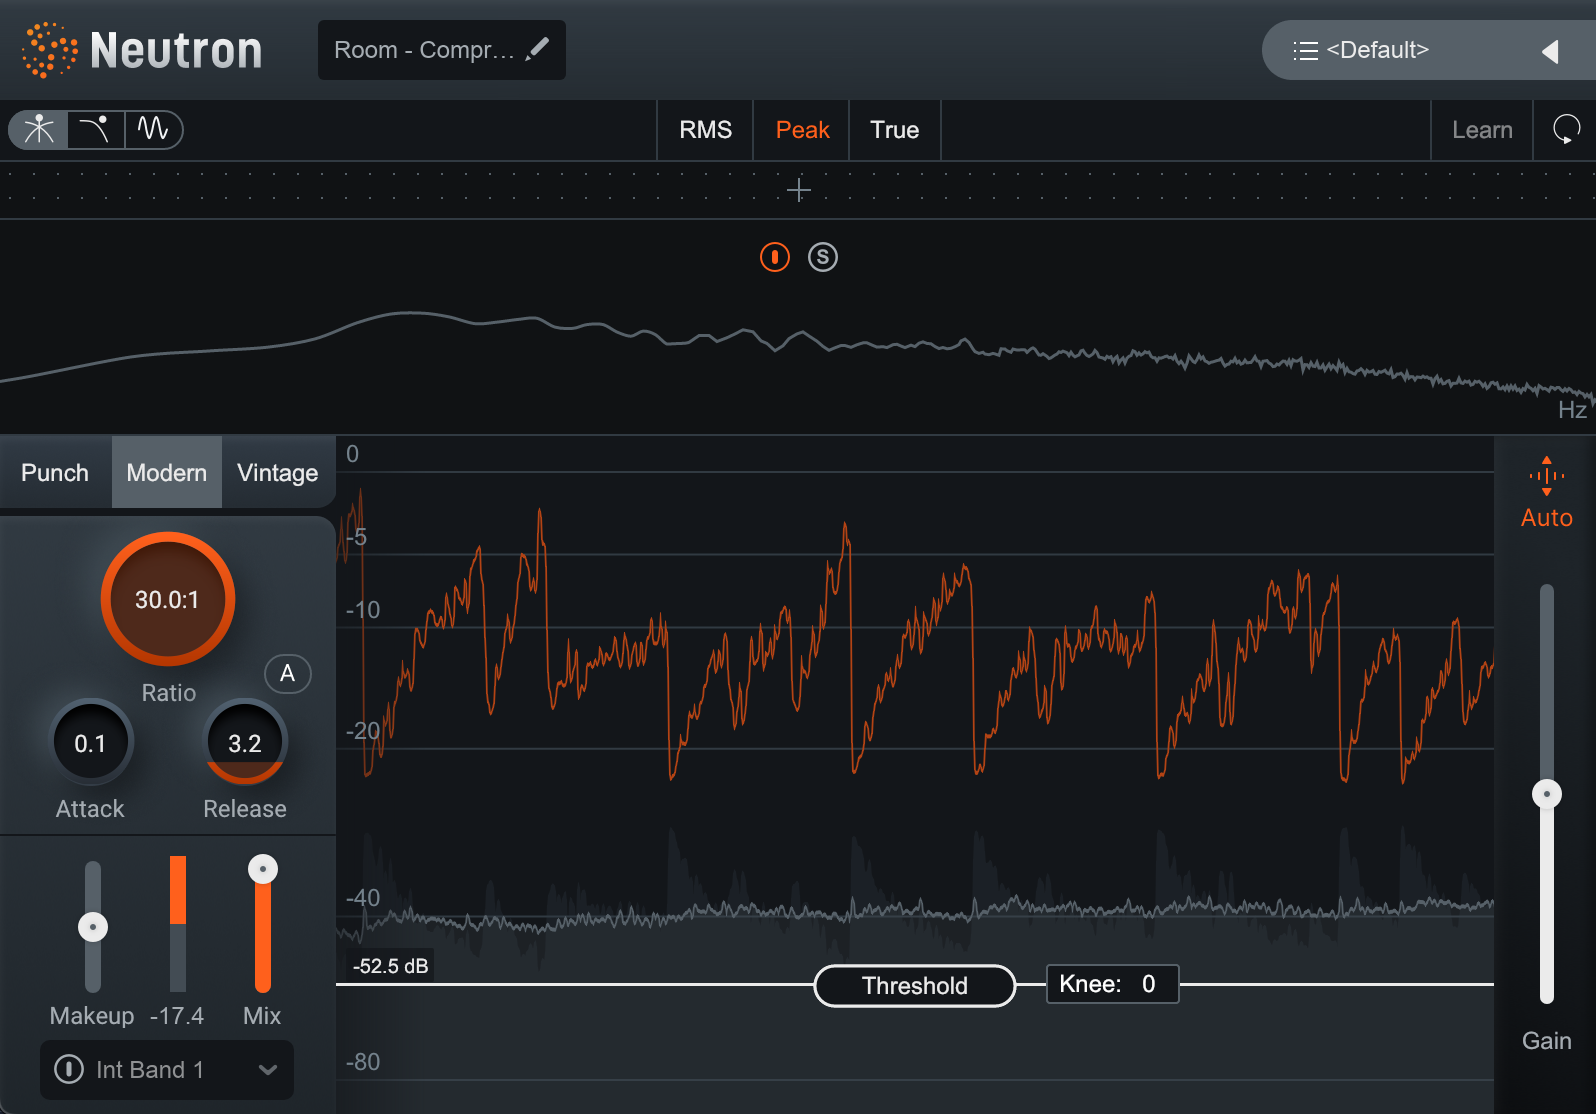Click the Ratio label
Viewport: 1596px width, 1114px height.
coord(169,693)
